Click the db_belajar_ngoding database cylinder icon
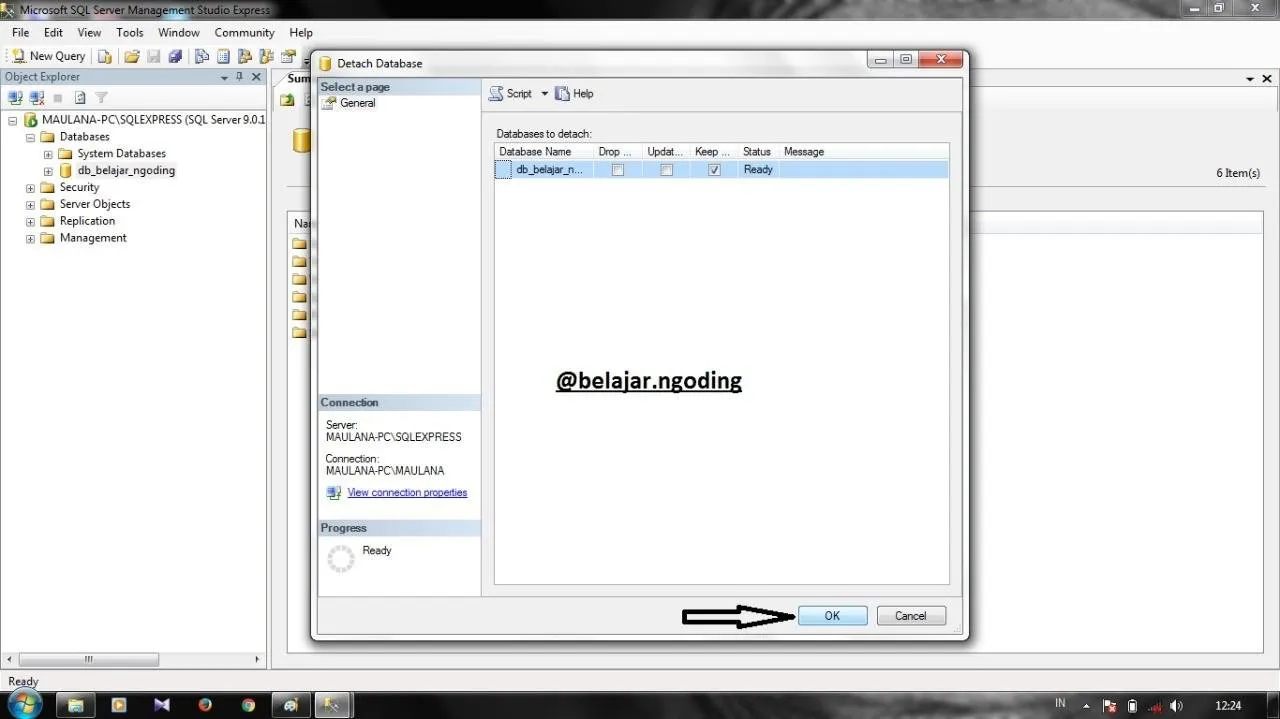This screenshot has height=719, width=1280. tap(67, 170)
